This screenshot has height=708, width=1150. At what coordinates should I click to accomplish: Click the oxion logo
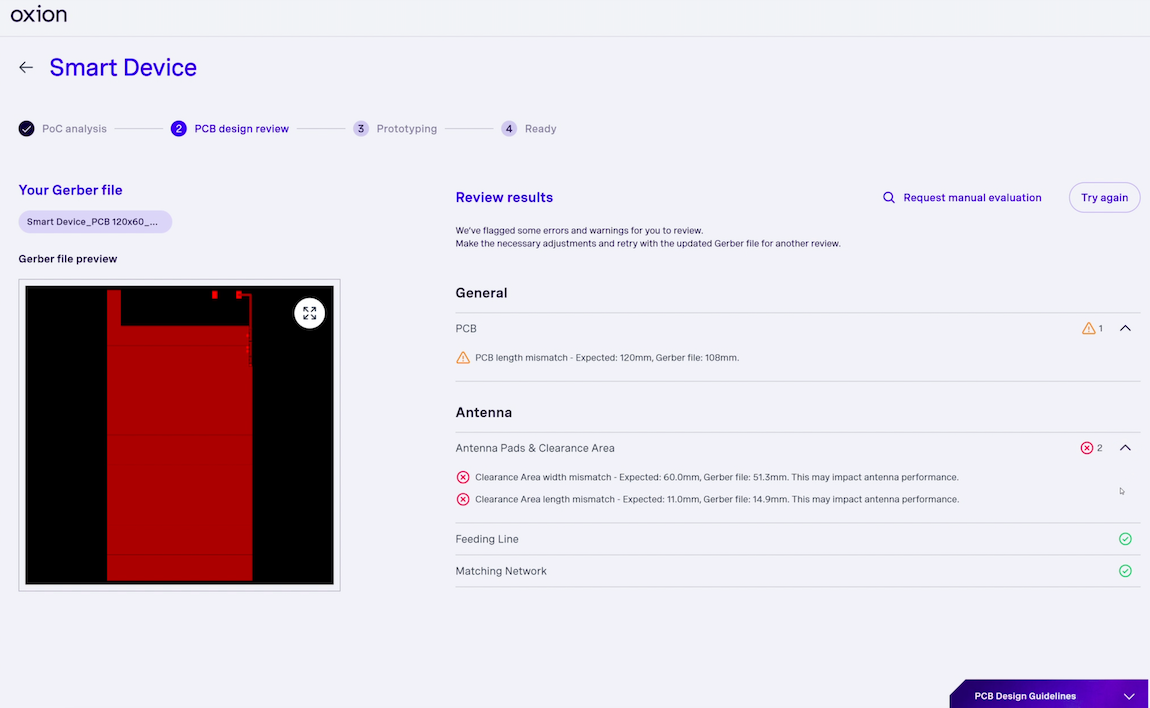tap(39, 15)
